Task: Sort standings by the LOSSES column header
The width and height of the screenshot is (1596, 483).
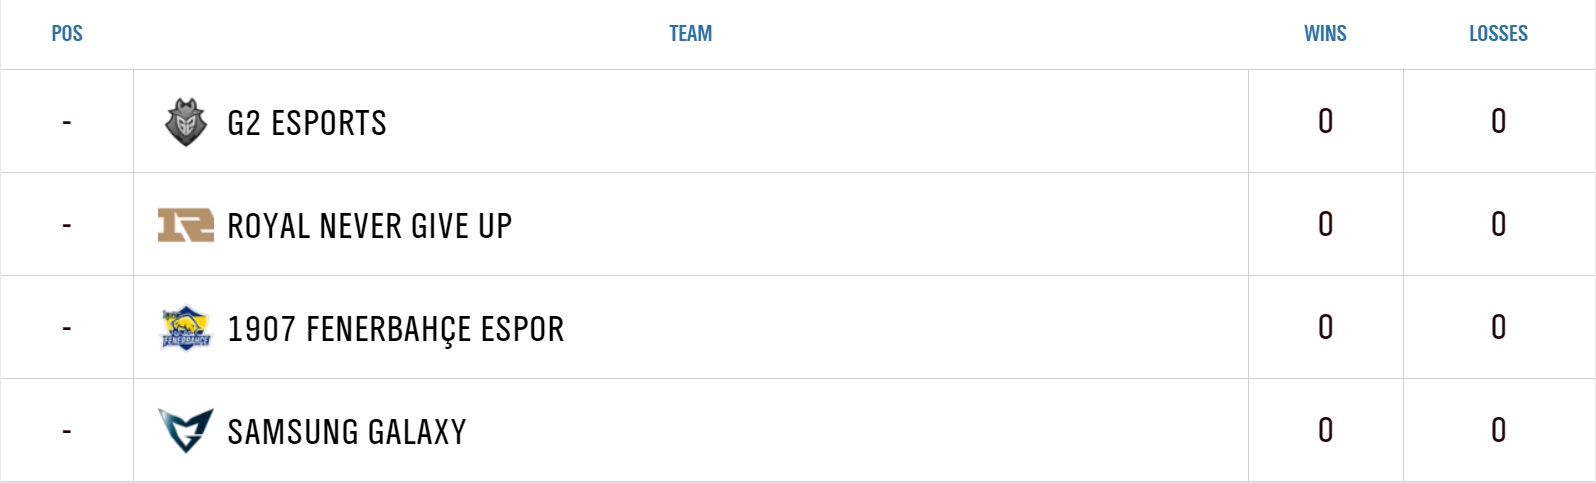Action: coord(1498,34)
